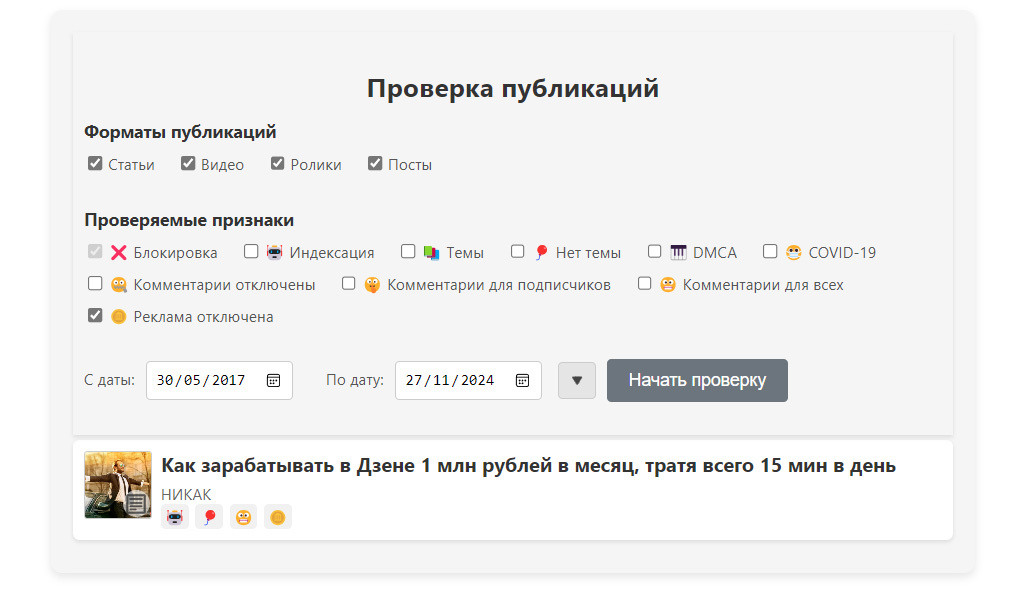Uncheck the Видео format checkbox

[186, 162]
